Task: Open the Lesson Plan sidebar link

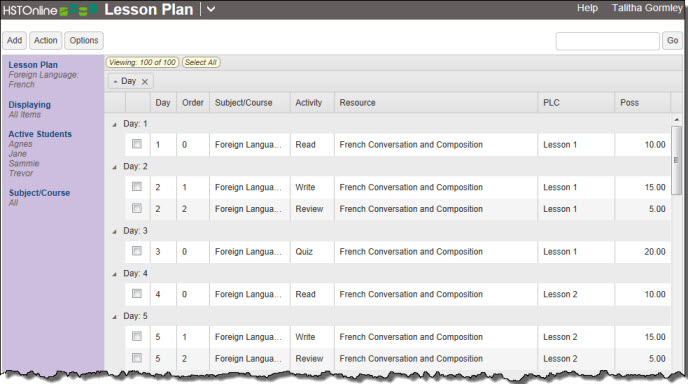Action: (x=33, y=65)
